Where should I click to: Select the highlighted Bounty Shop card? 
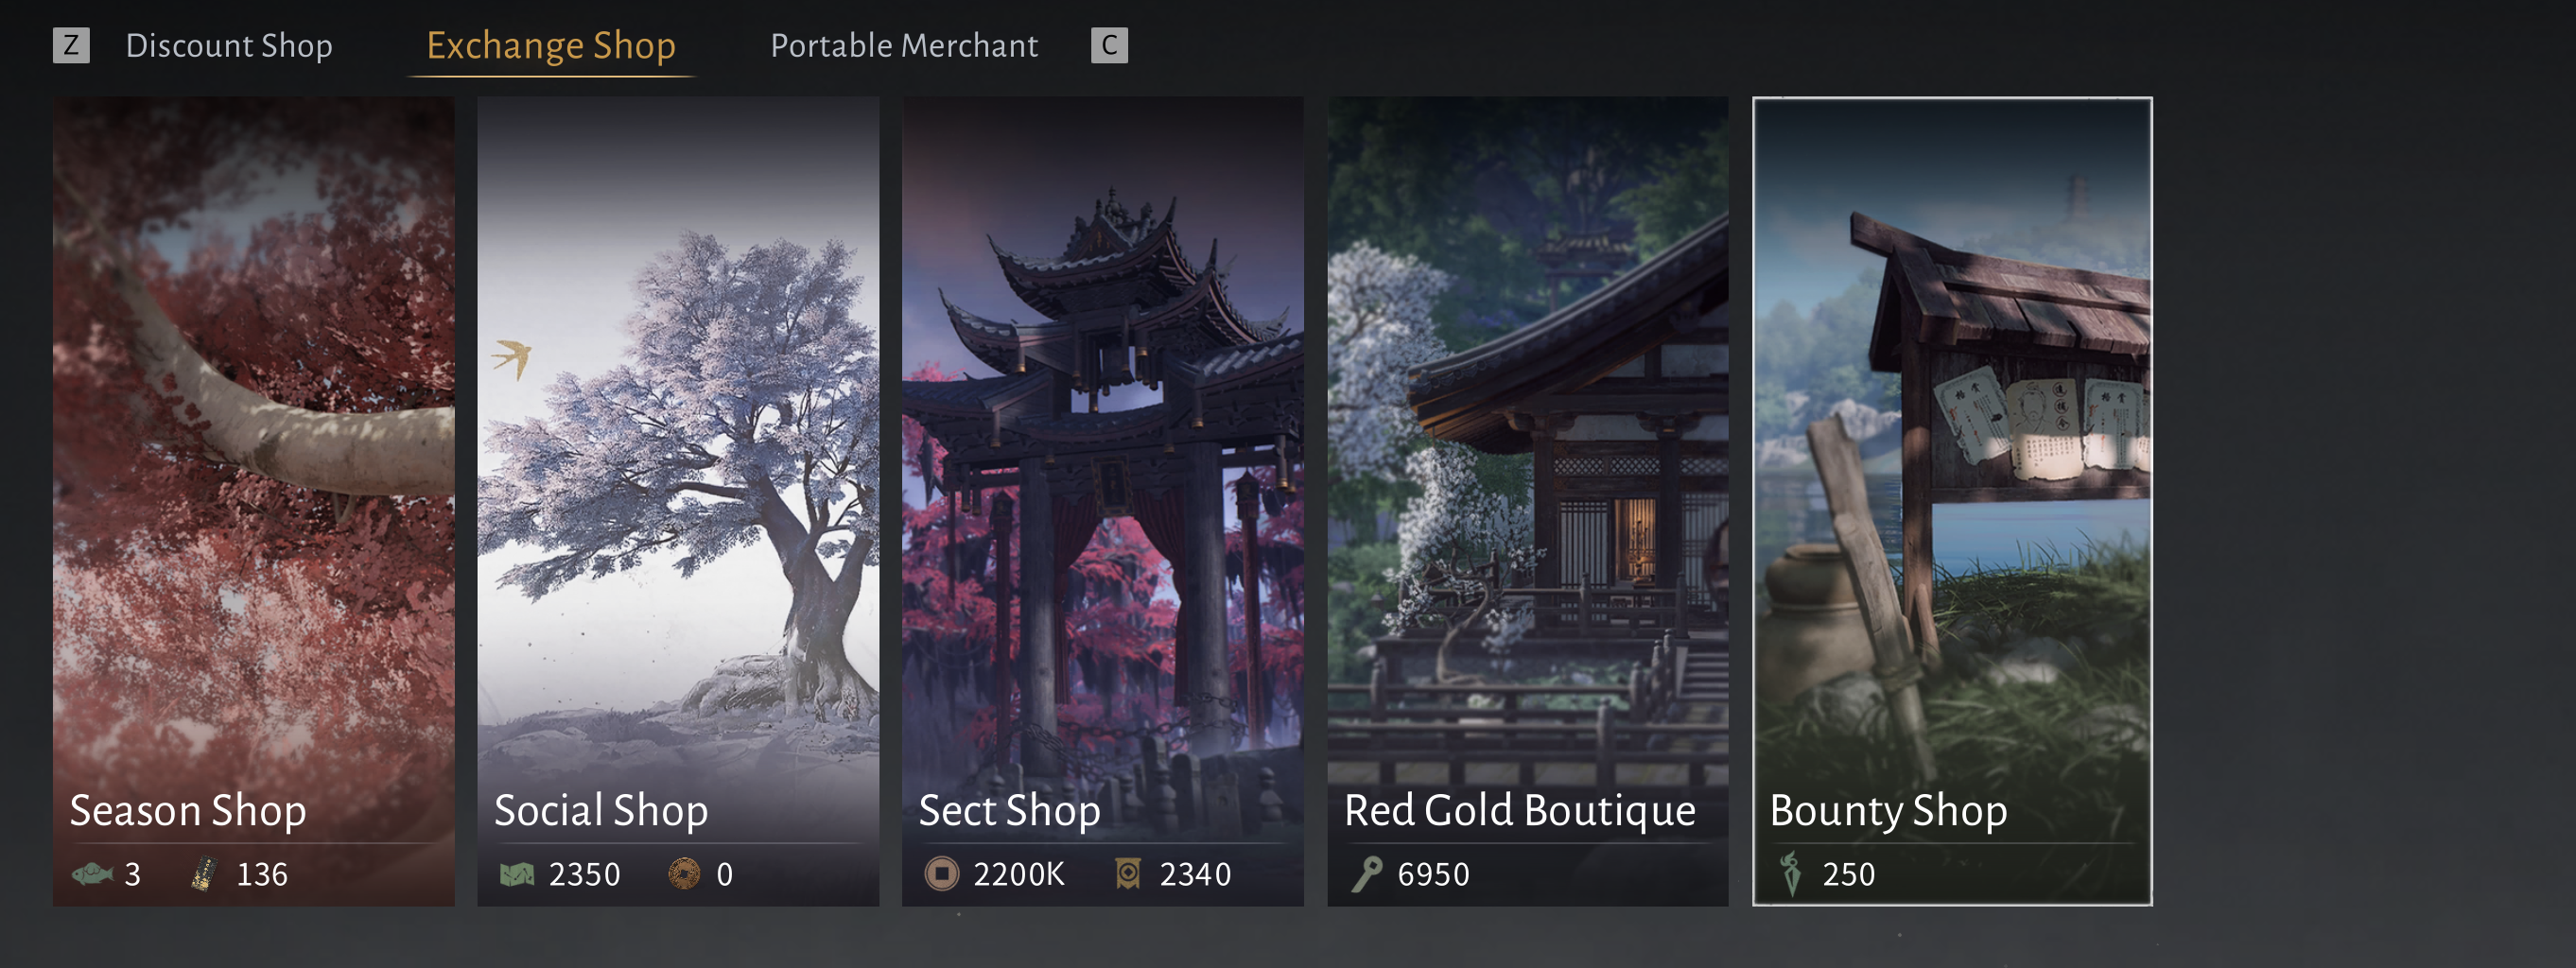point(1952,501)
